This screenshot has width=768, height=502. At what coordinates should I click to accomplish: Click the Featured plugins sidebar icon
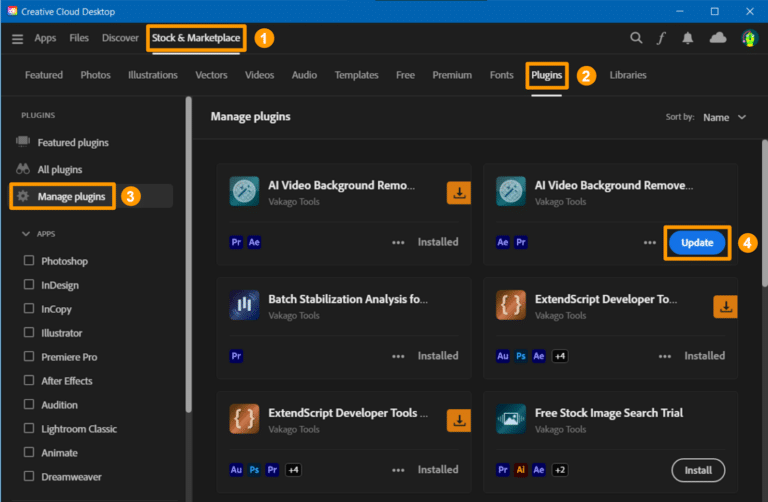click(x=23, y=142)
